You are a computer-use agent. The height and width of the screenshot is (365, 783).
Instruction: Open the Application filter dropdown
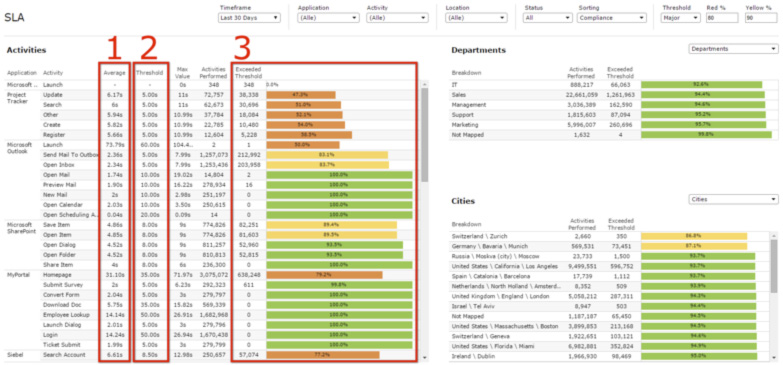click(328, 17)
